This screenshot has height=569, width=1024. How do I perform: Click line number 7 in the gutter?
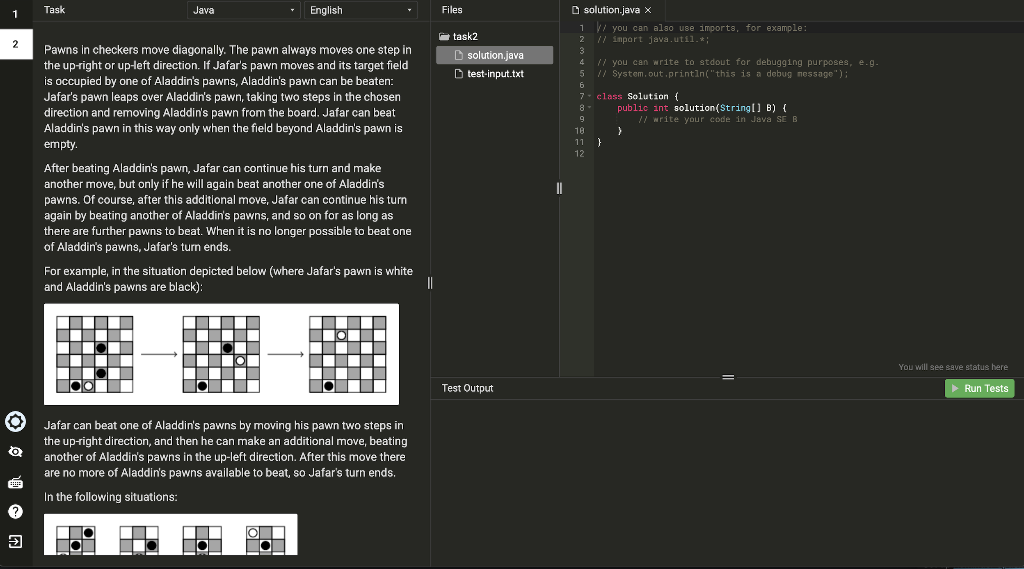(581, 96)
